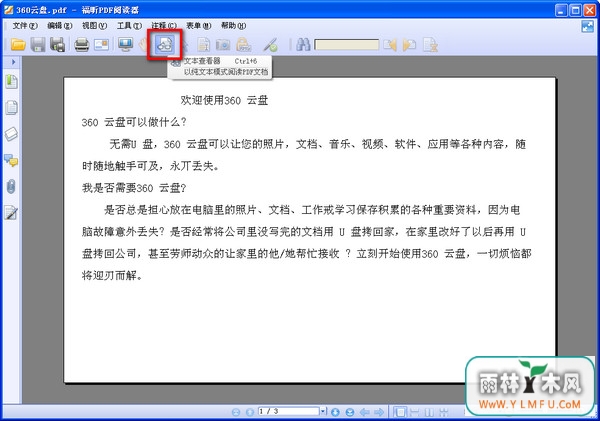Close the Foxit Reader window
This screenshot has height=421, width=600.
(x=589, y=10)
